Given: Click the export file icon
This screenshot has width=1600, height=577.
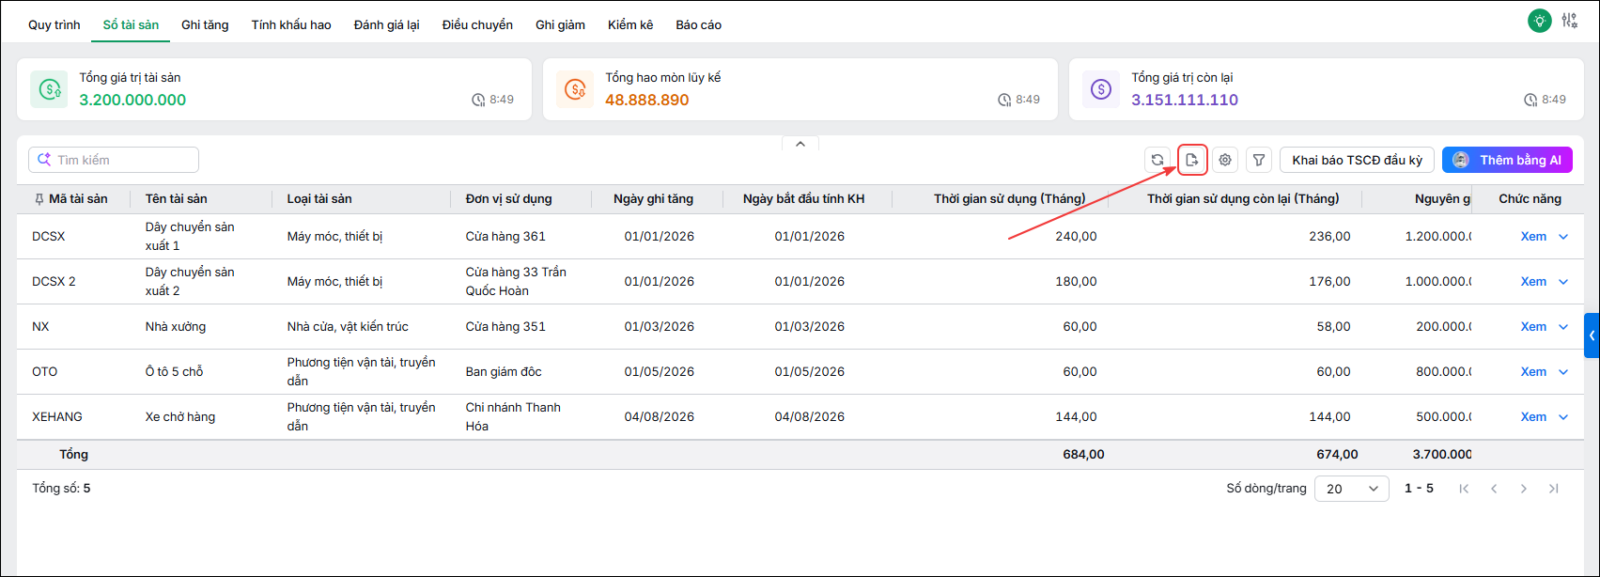Looking at the screenshot, I should pos(1192,160).
